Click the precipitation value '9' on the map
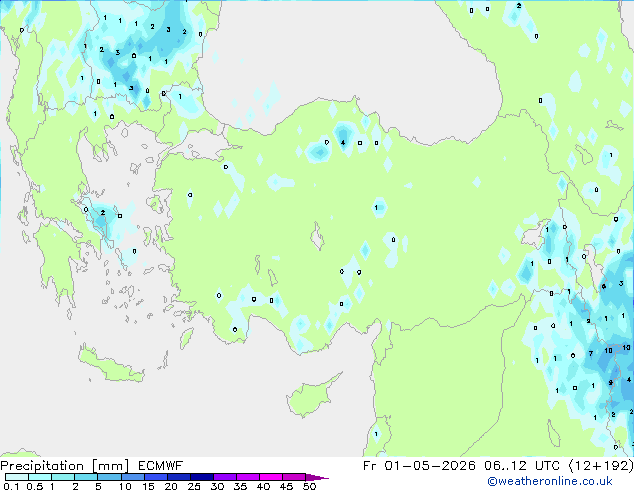 (611, 383)
